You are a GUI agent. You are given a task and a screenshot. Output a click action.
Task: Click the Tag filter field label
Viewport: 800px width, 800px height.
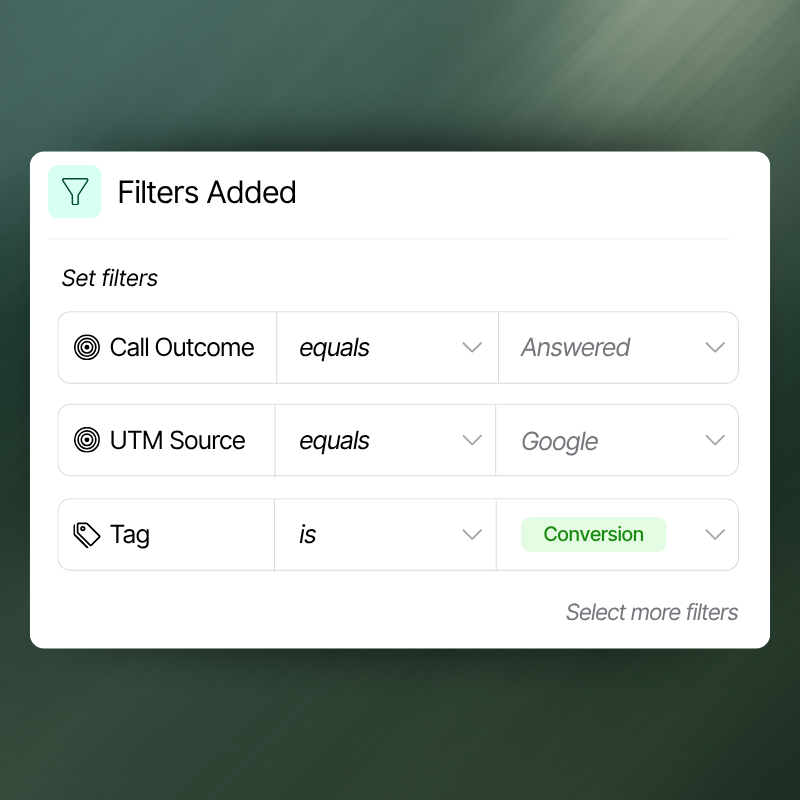130,535
